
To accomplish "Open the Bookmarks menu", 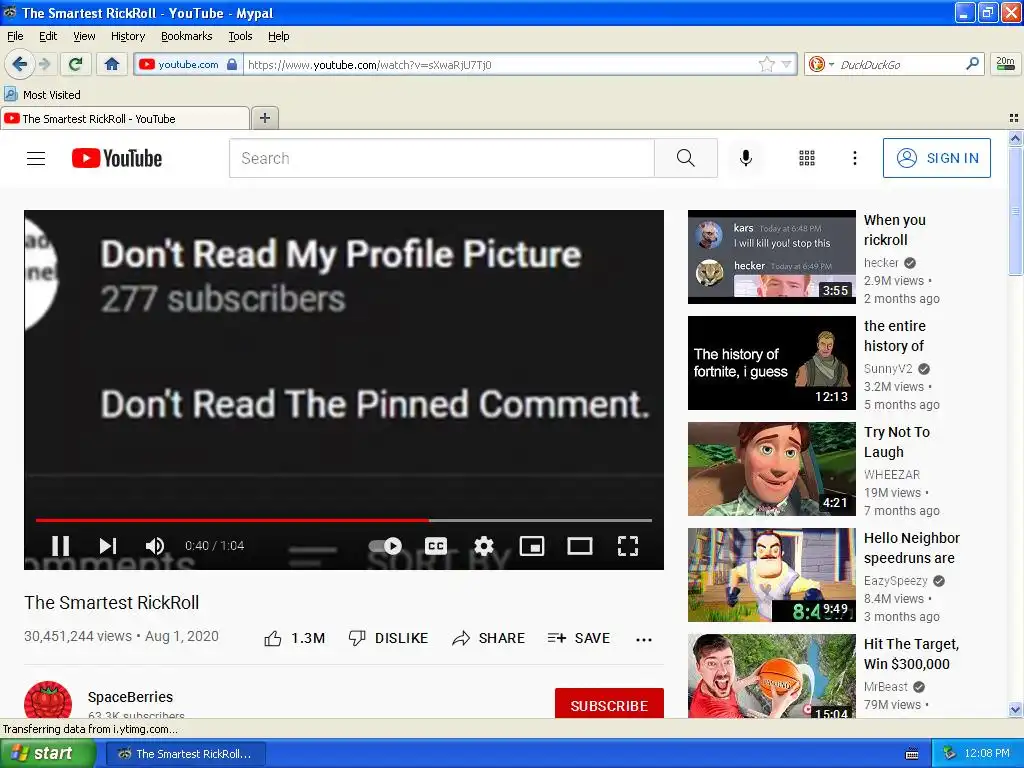I will [x=186, y=36].
